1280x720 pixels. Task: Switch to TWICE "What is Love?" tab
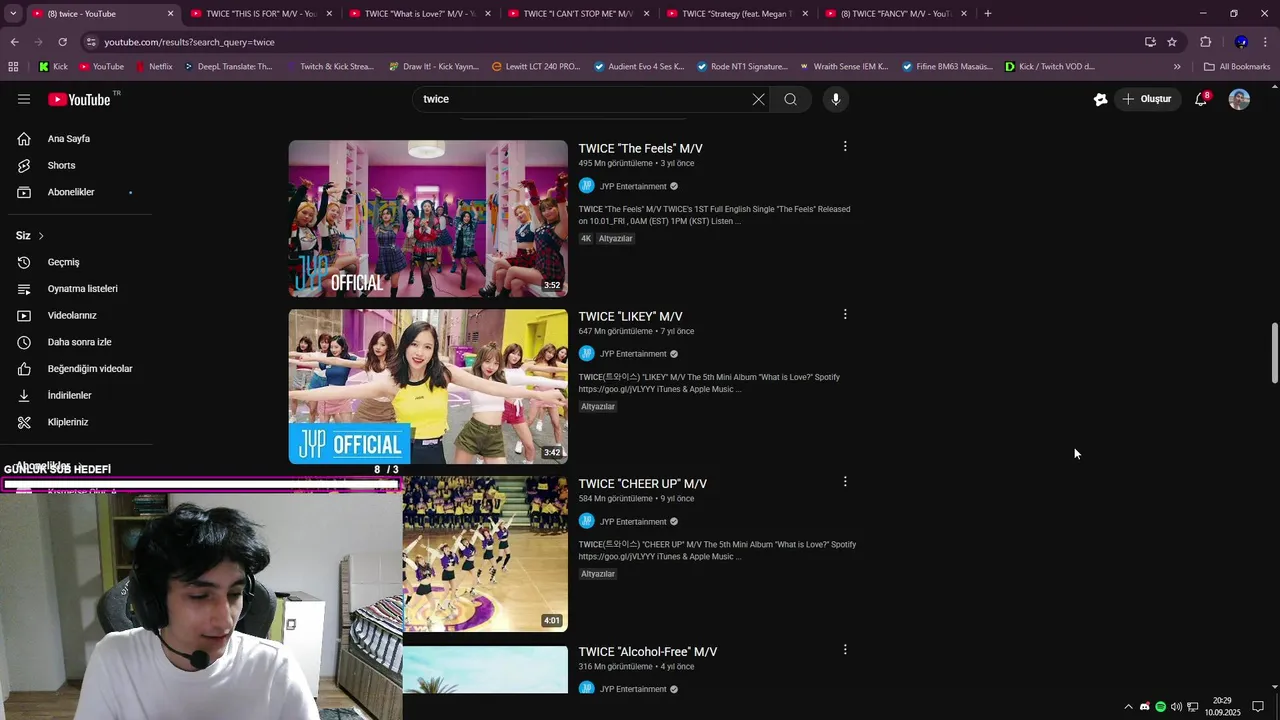(418, 14)
